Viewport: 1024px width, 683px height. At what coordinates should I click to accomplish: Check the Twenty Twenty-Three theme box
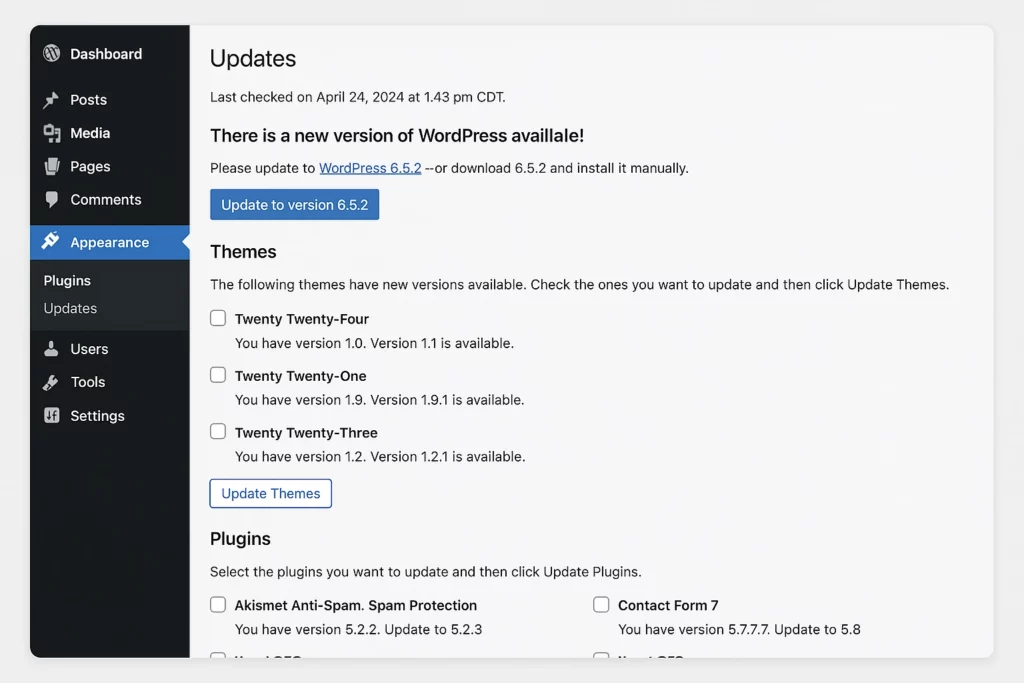click(218, 432)
